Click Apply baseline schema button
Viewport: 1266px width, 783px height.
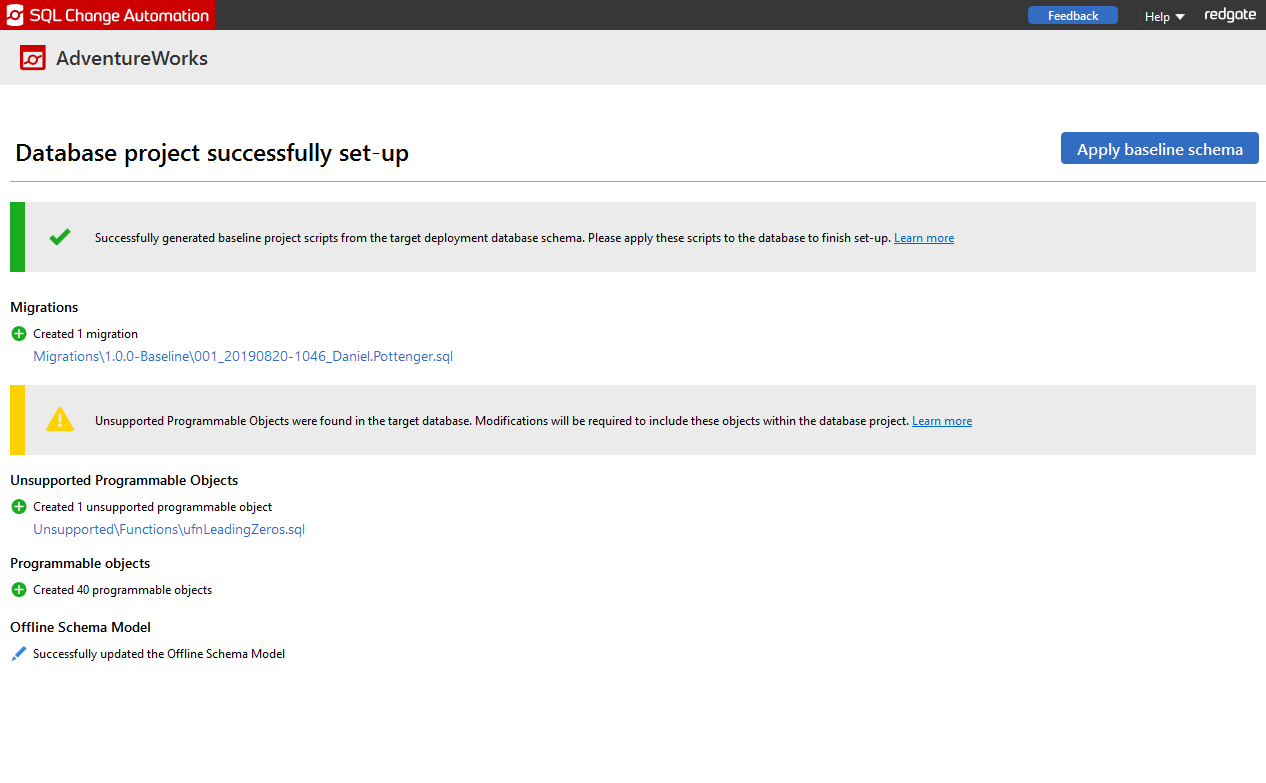point(1159,149)
